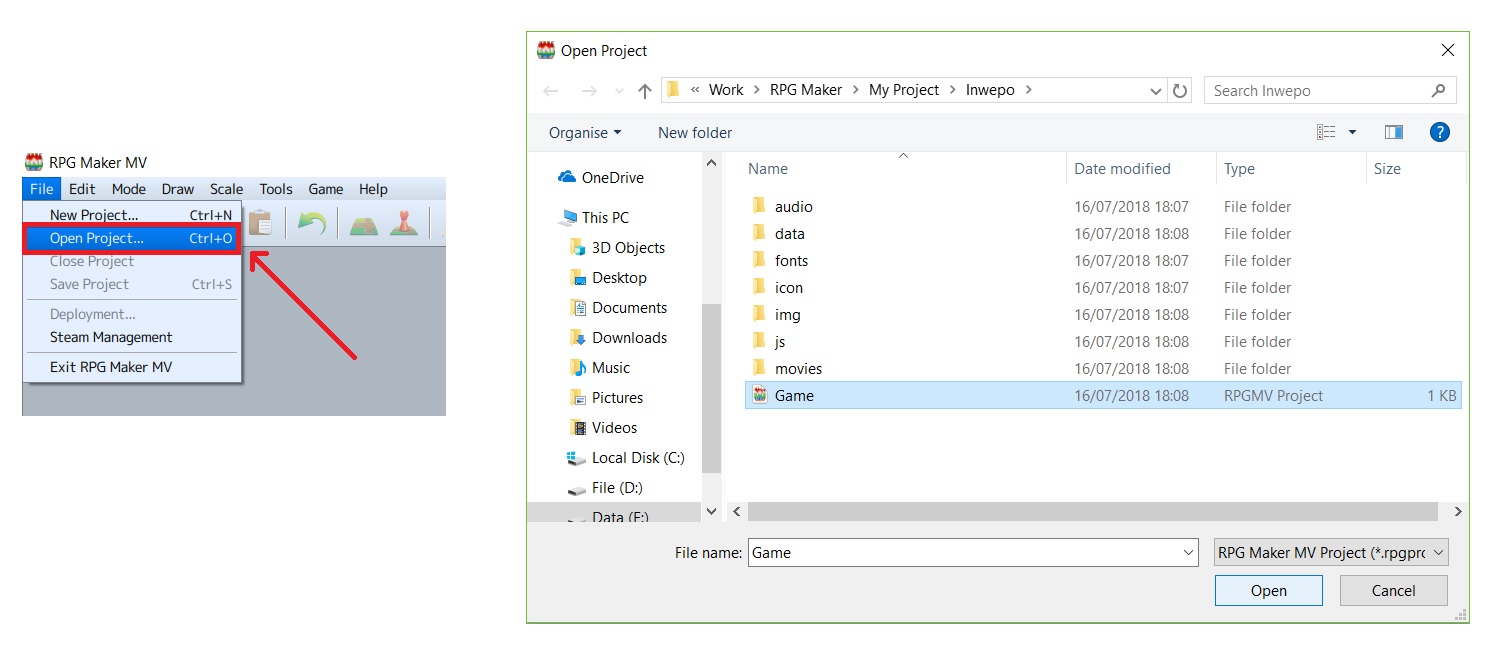Screen dimensions: 1494x645
Task: Click the blue Help question mark icon
Action: [x=1439, y=132]
